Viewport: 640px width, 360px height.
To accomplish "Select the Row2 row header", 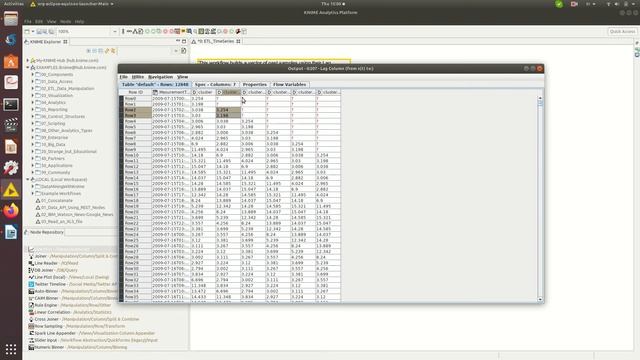I will [138, 110].
